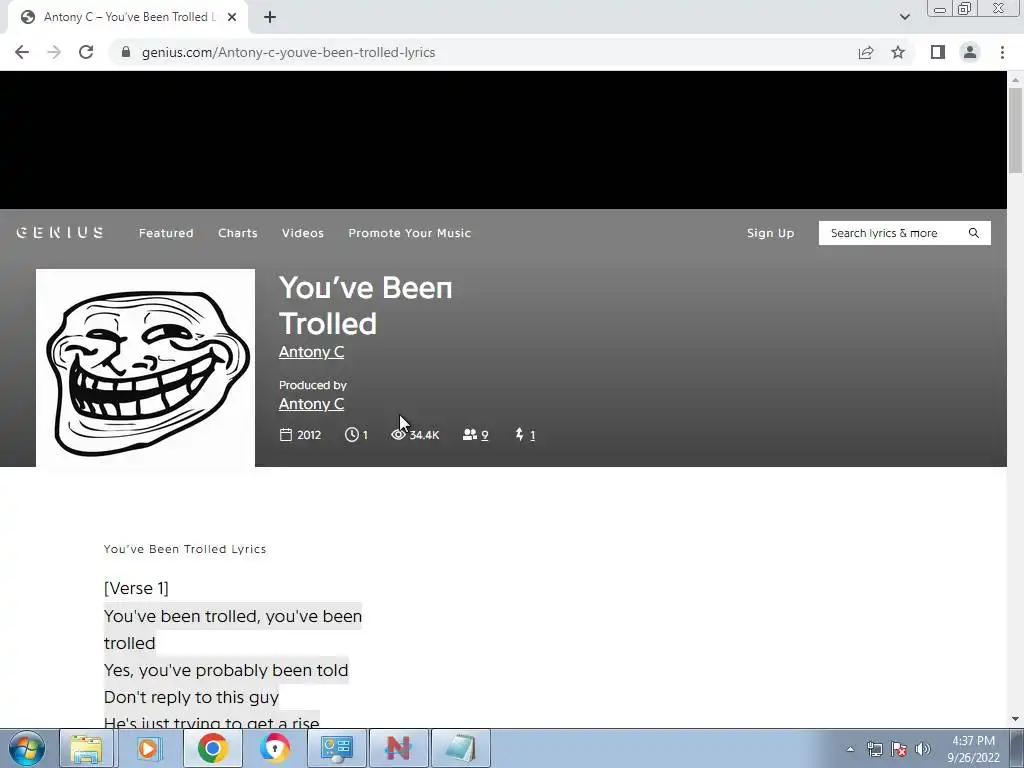Click the lyric "Yes, you've probably been told"
The height and width of the screenshot is (768, 1024).
click(x=226, y=670)
